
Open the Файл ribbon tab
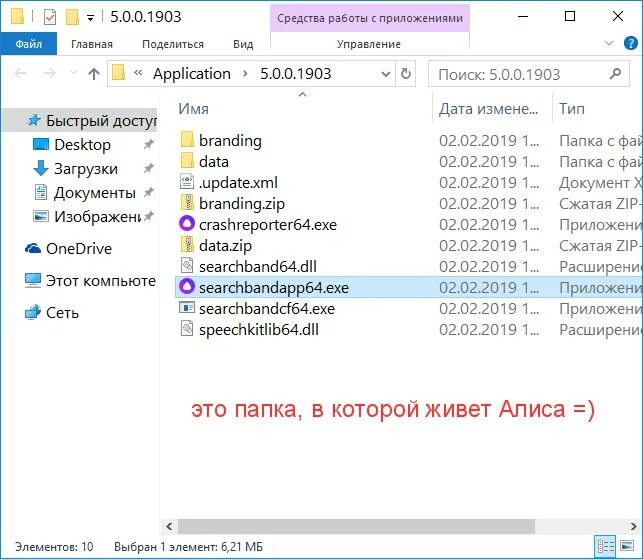pos(29,44)
